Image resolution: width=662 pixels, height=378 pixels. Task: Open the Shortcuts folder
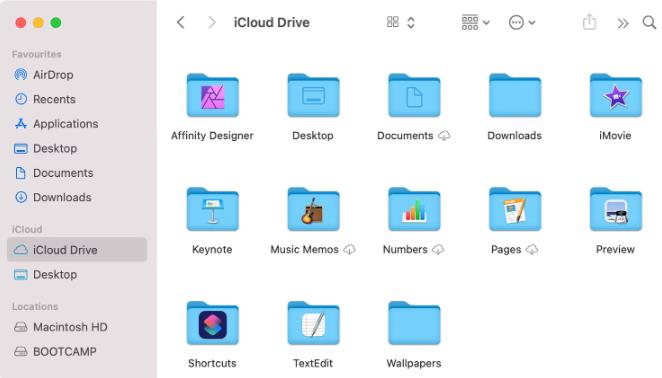(x=212, y=323)
